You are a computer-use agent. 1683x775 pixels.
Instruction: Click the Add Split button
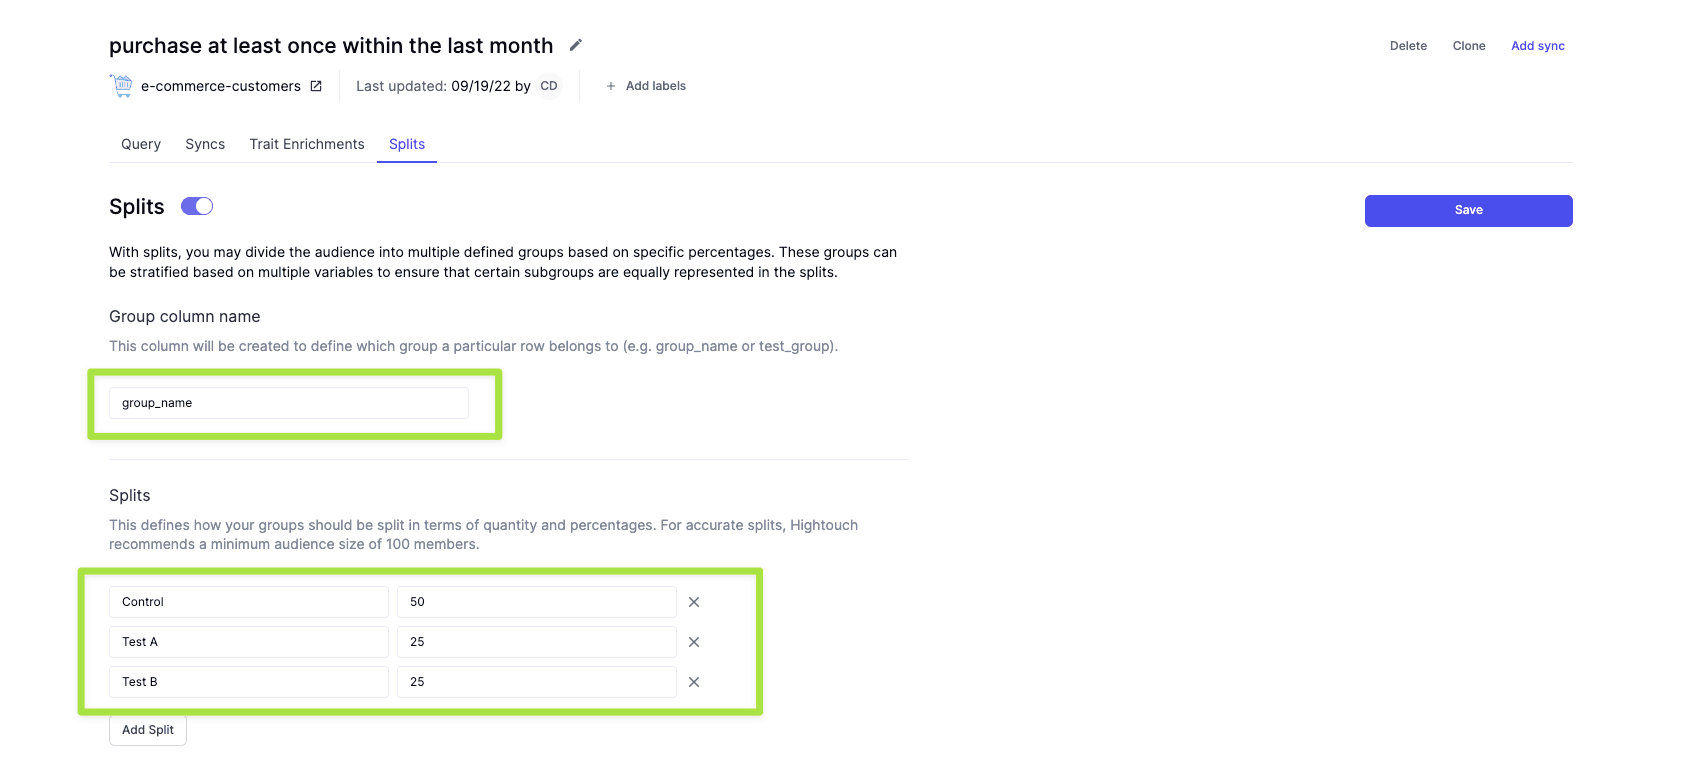[x=148, y=730]
